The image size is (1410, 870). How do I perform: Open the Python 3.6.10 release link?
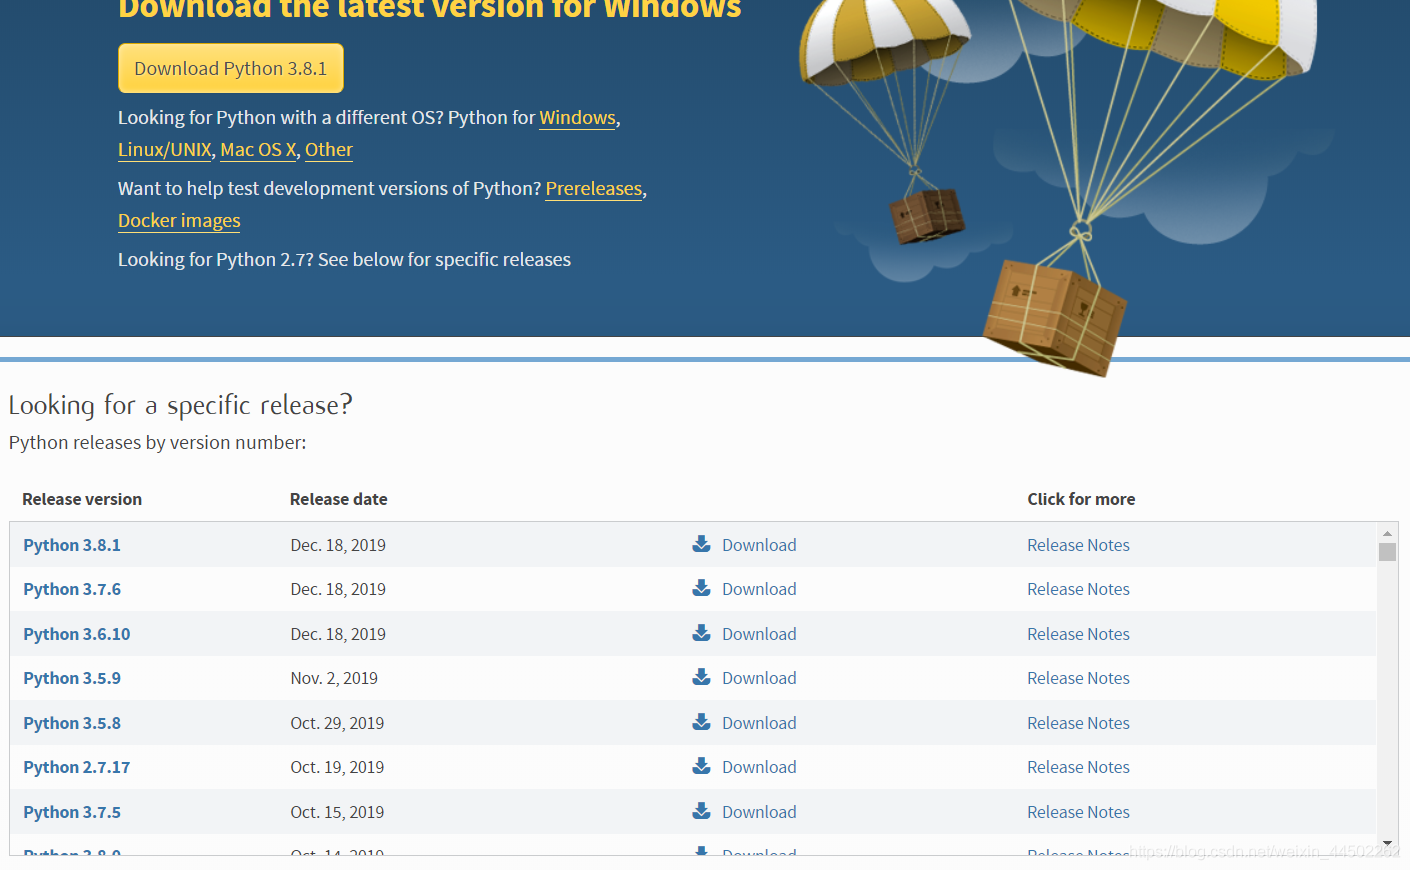(77, 634)
